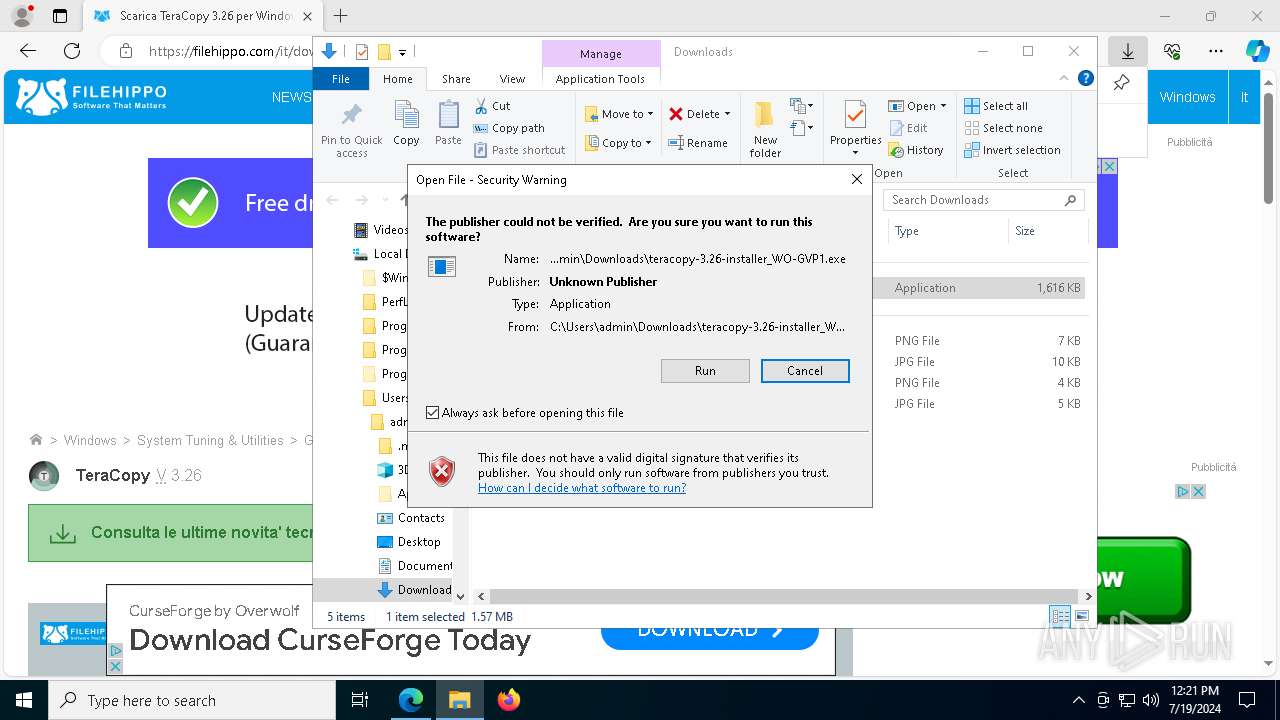Open 'How can I decide what software to run?' link
The image size is (1280, 720).
582,488
